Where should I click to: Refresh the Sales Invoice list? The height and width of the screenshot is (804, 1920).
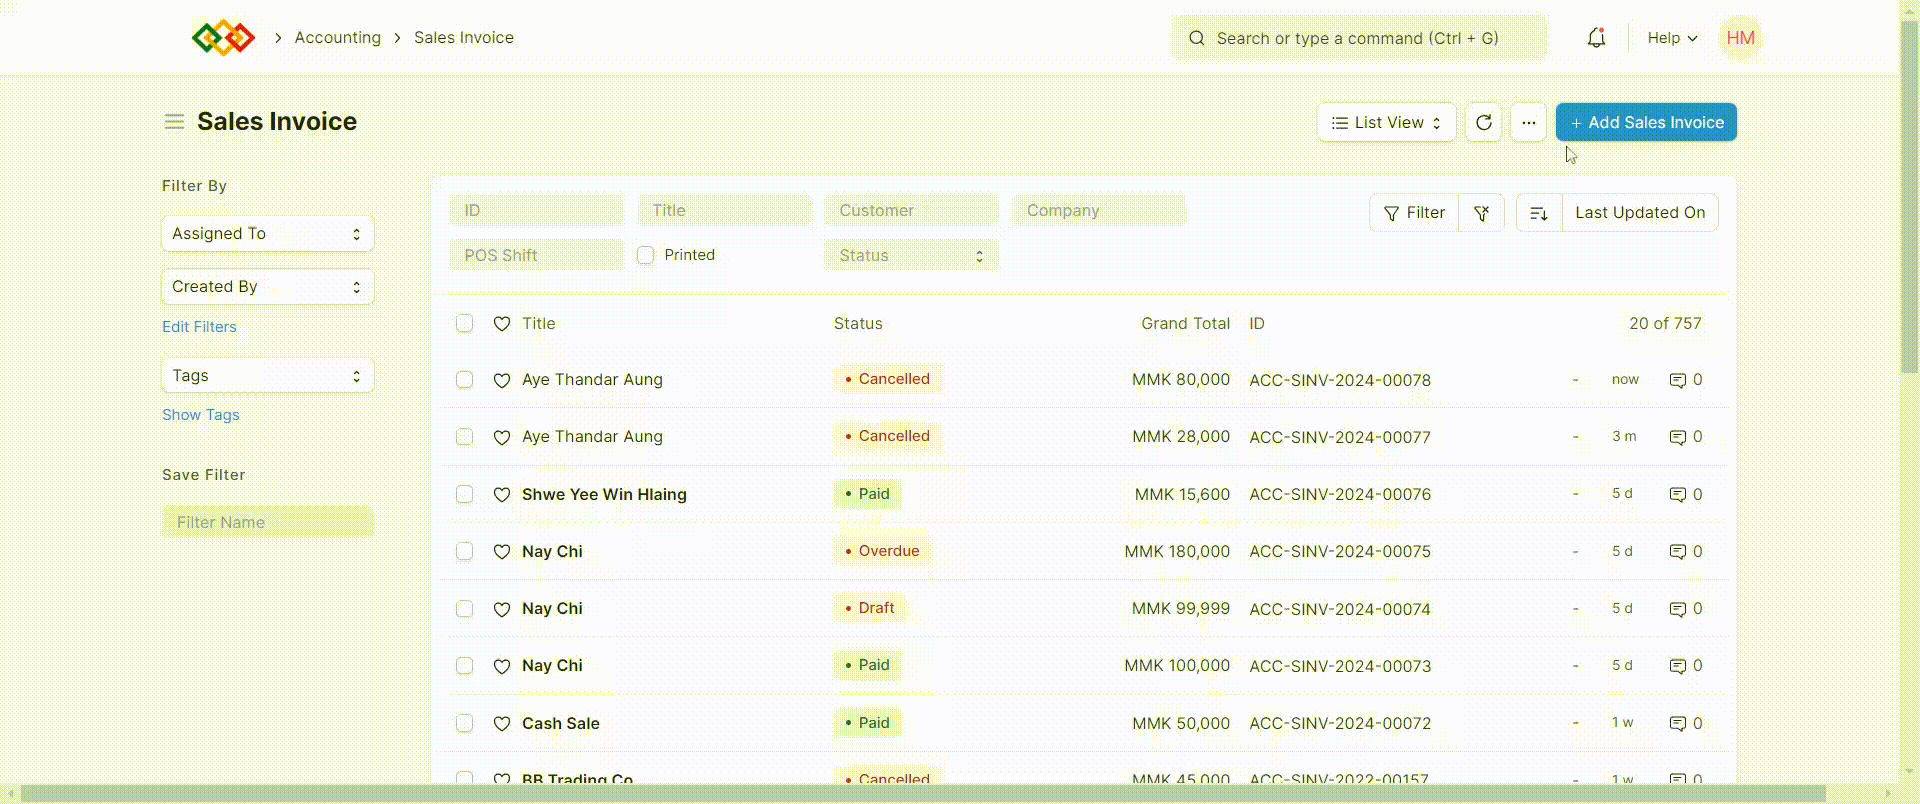click(1484, 122)
